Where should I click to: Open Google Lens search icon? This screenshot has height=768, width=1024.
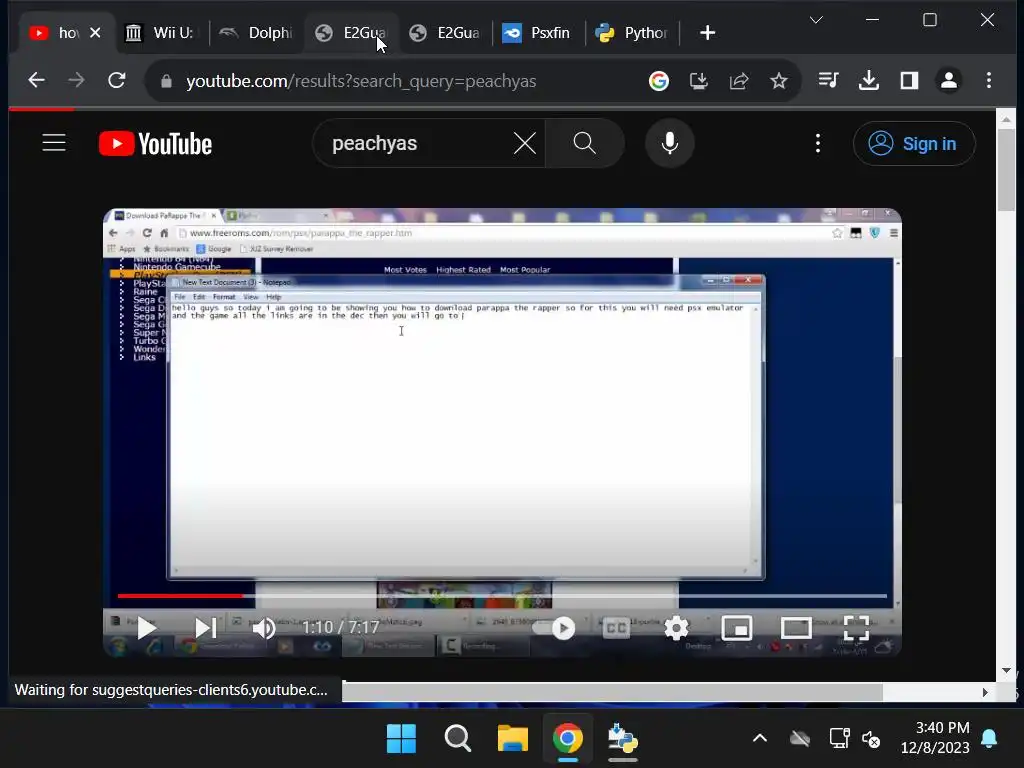[659, 80]
